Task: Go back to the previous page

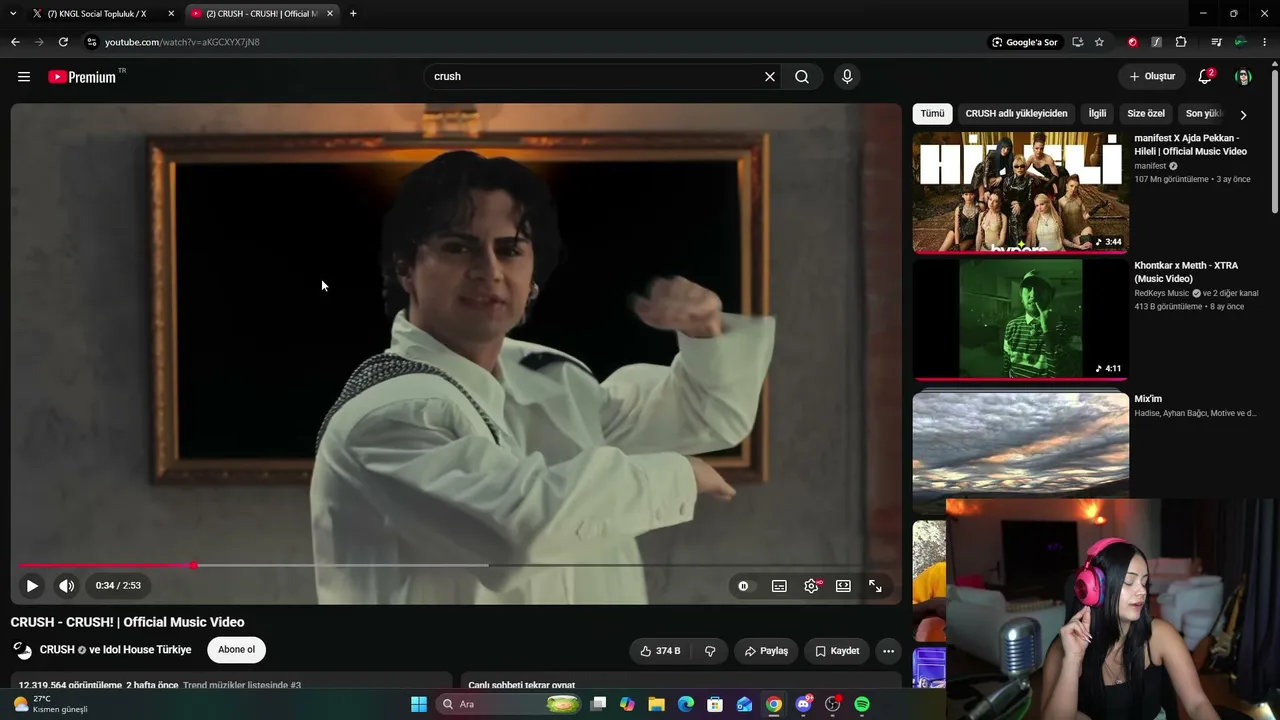Action: tap(15, 42)
